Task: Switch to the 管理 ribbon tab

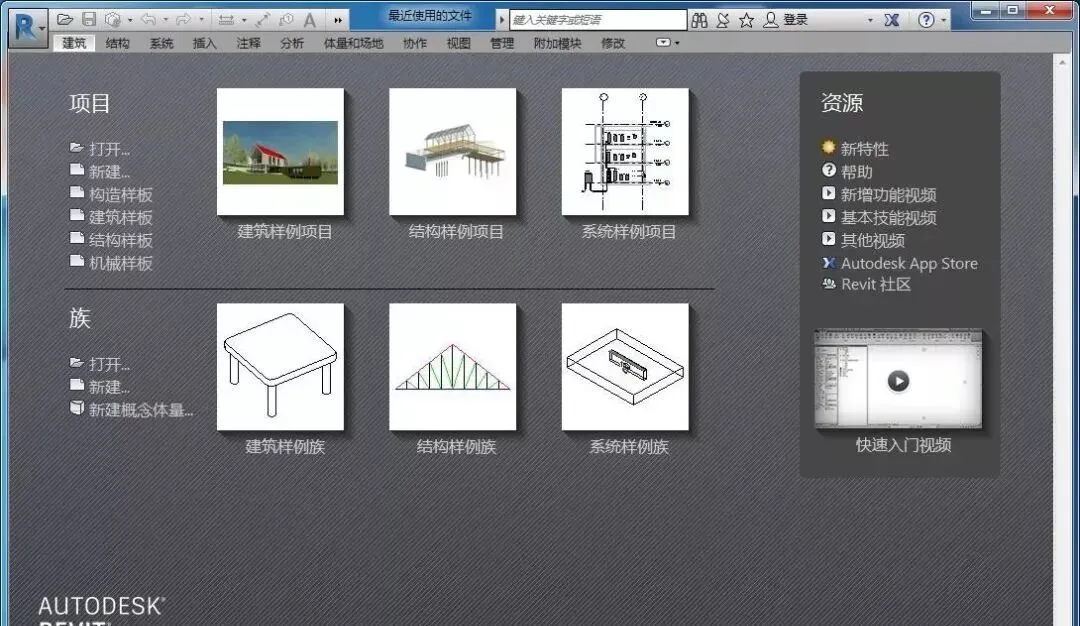Action: (x=502, y=43)
